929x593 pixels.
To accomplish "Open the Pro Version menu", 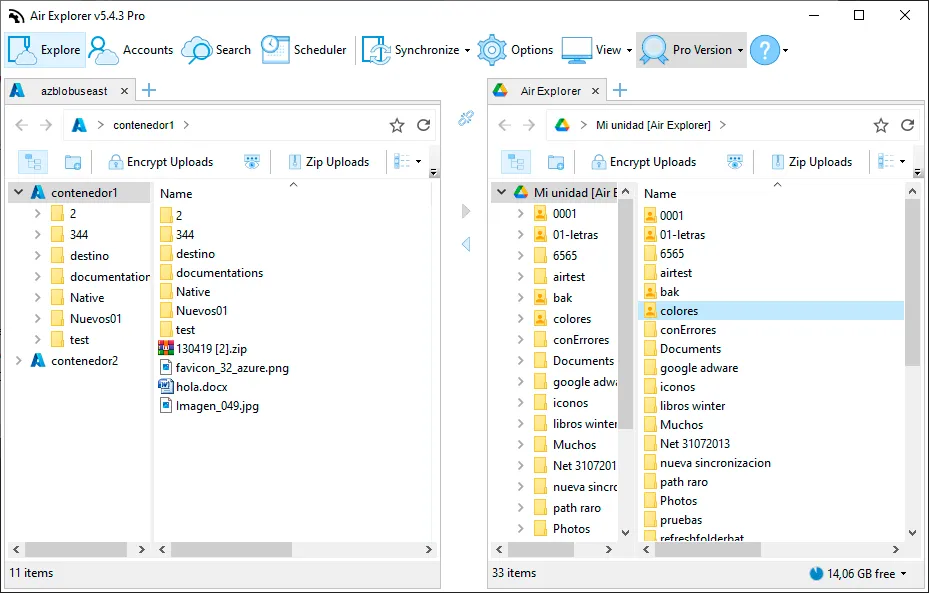I will tap(691, 50).
